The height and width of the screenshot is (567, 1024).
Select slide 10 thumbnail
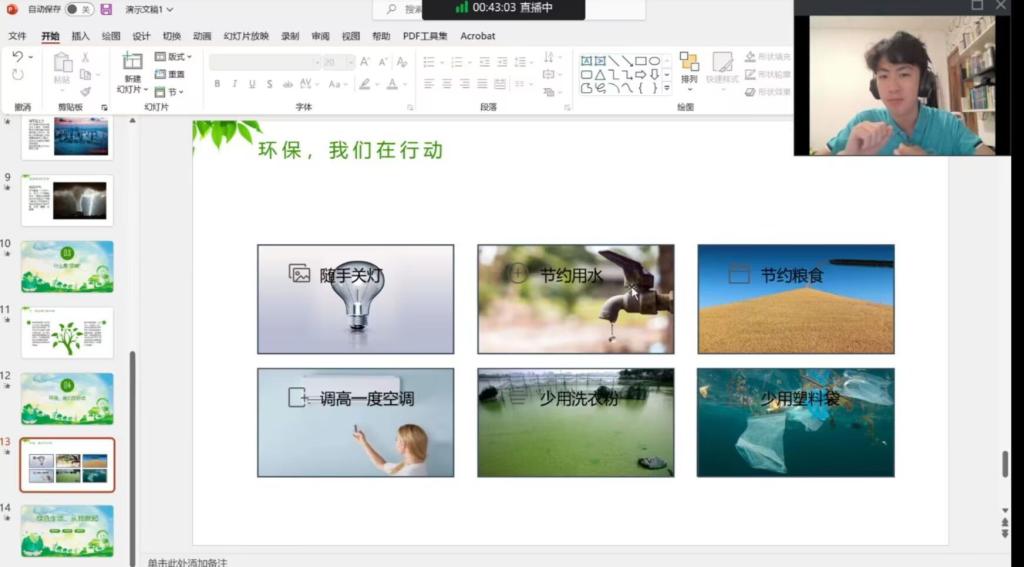67,267
